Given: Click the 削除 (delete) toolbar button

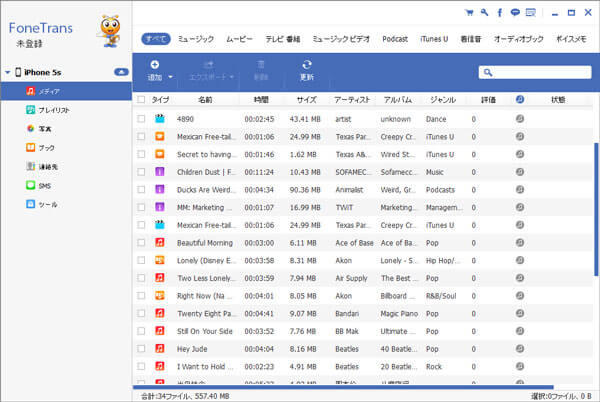Looking at the screenshot, I should pyautogui.click(x=261, y=70).
